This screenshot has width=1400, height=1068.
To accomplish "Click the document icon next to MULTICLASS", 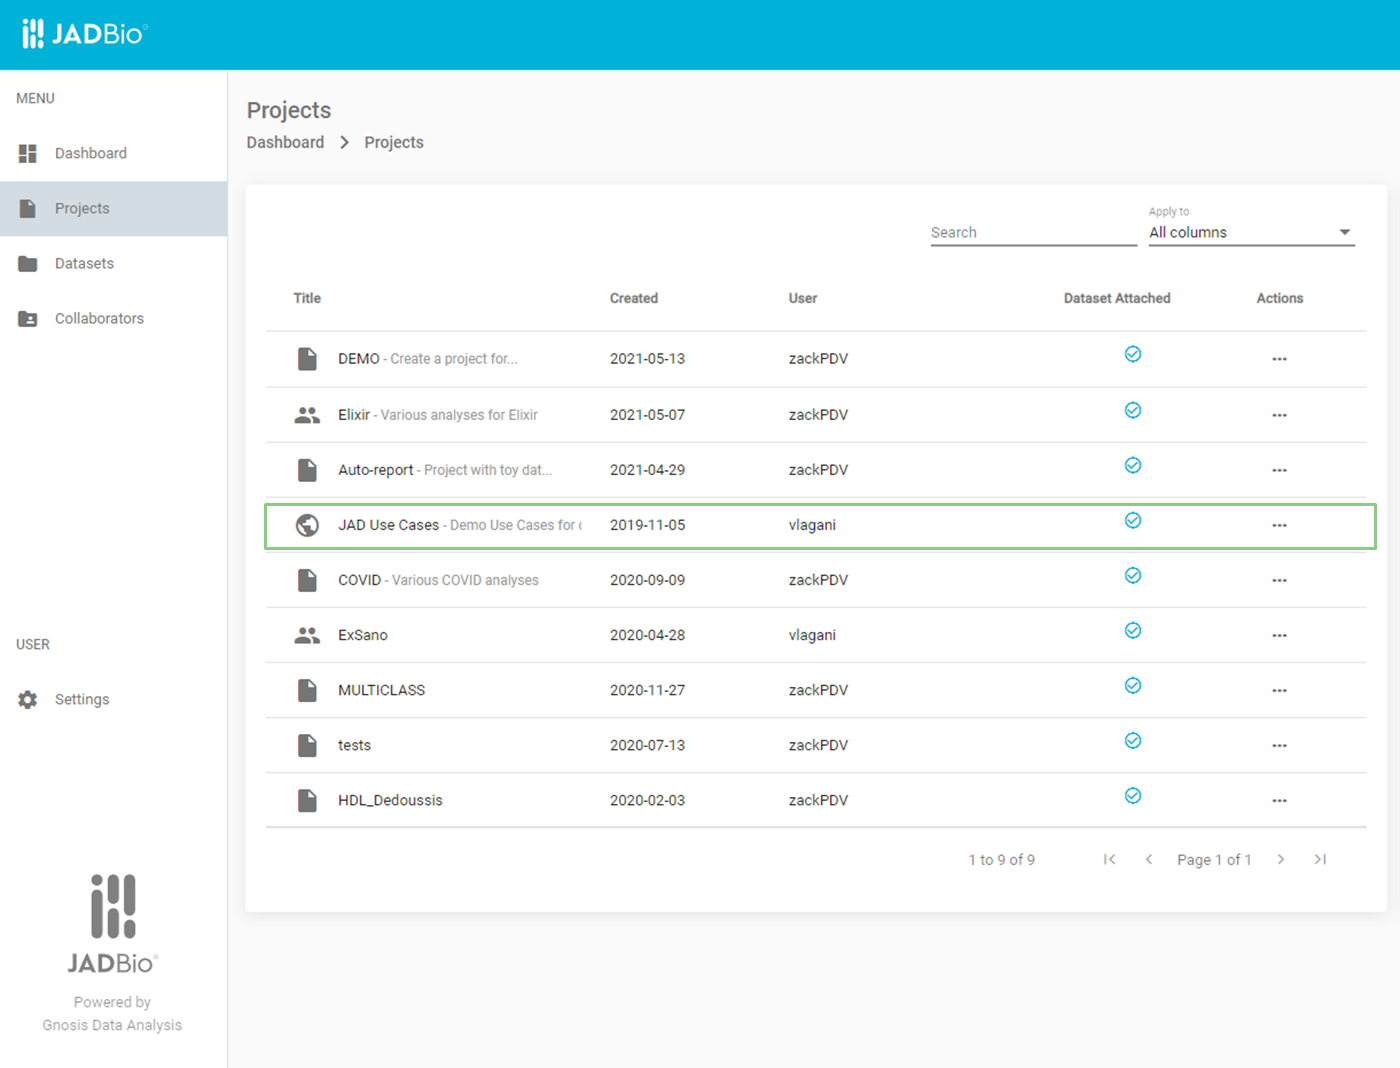I will tap(307, 690).
